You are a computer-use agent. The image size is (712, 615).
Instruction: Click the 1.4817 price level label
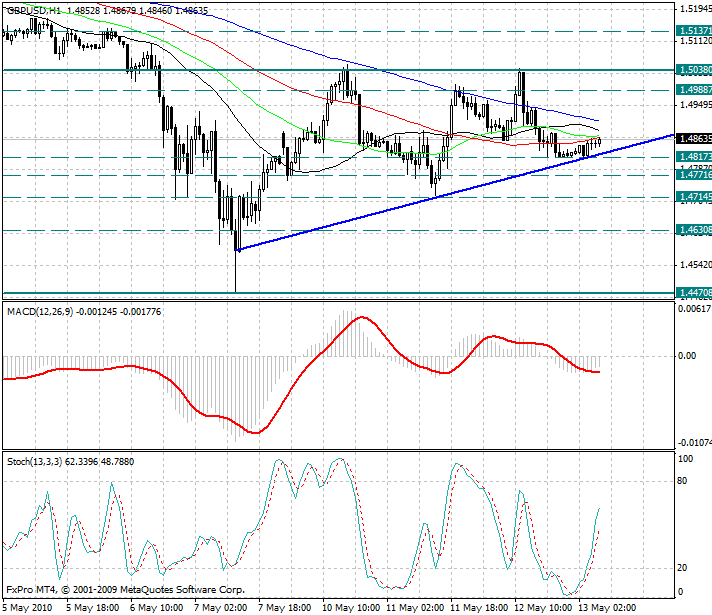point(694,157)
